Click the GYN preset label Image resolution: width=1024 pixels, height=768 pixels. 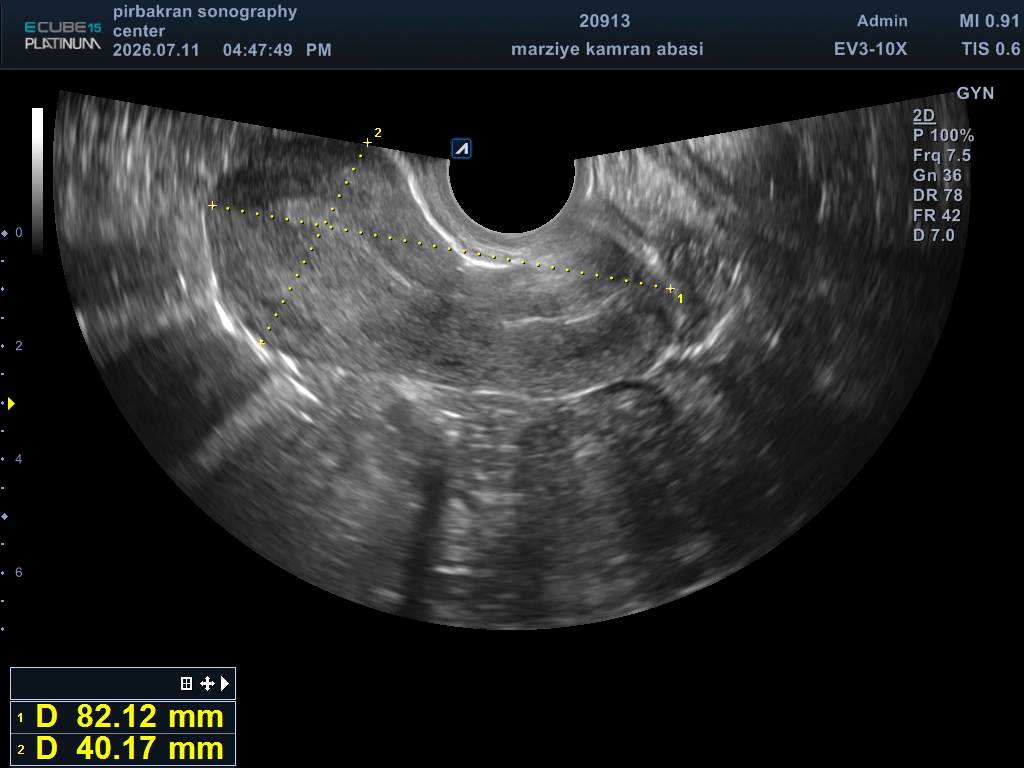975,93
